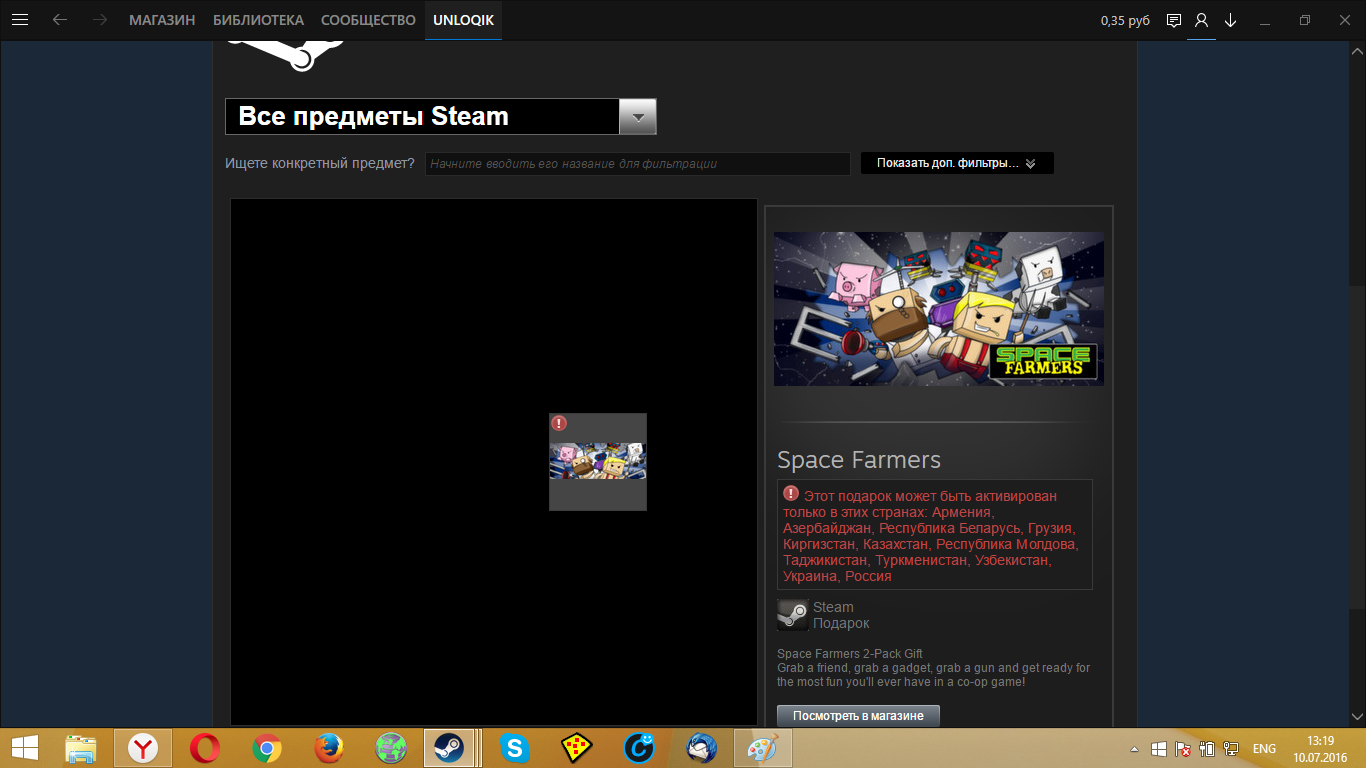Expand Показать доп. фильтры button

(957, 163)
